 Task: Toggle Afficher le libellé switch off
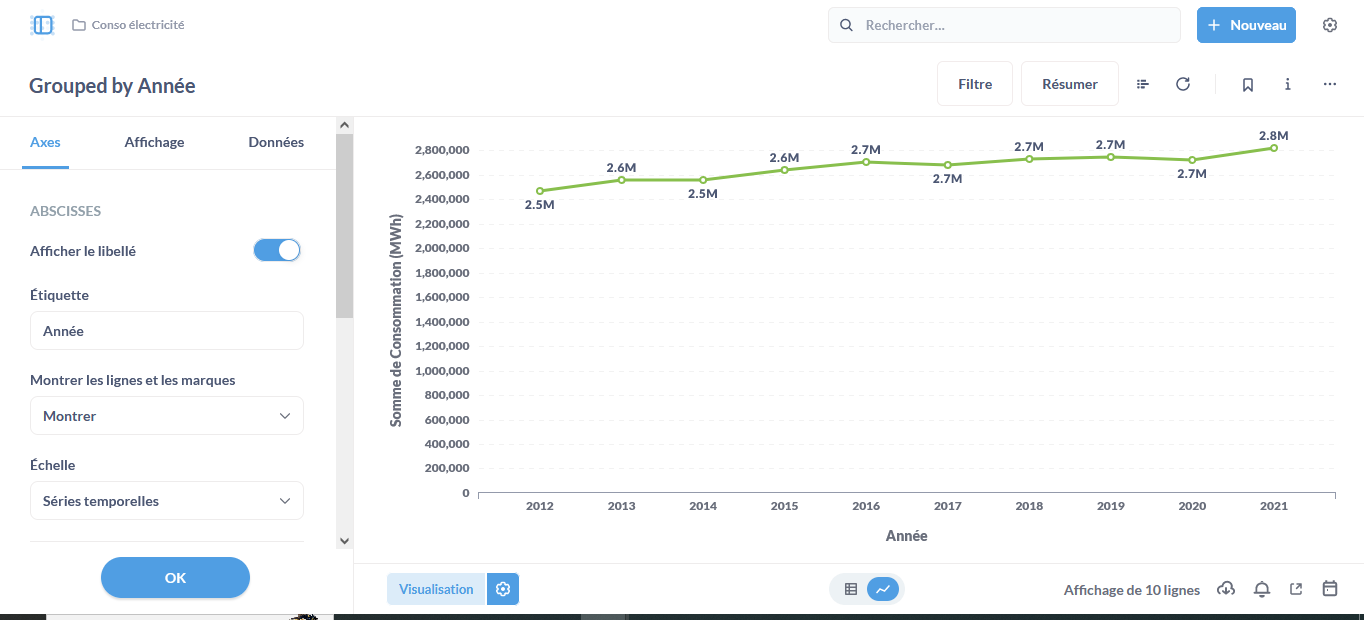(277, 250)
